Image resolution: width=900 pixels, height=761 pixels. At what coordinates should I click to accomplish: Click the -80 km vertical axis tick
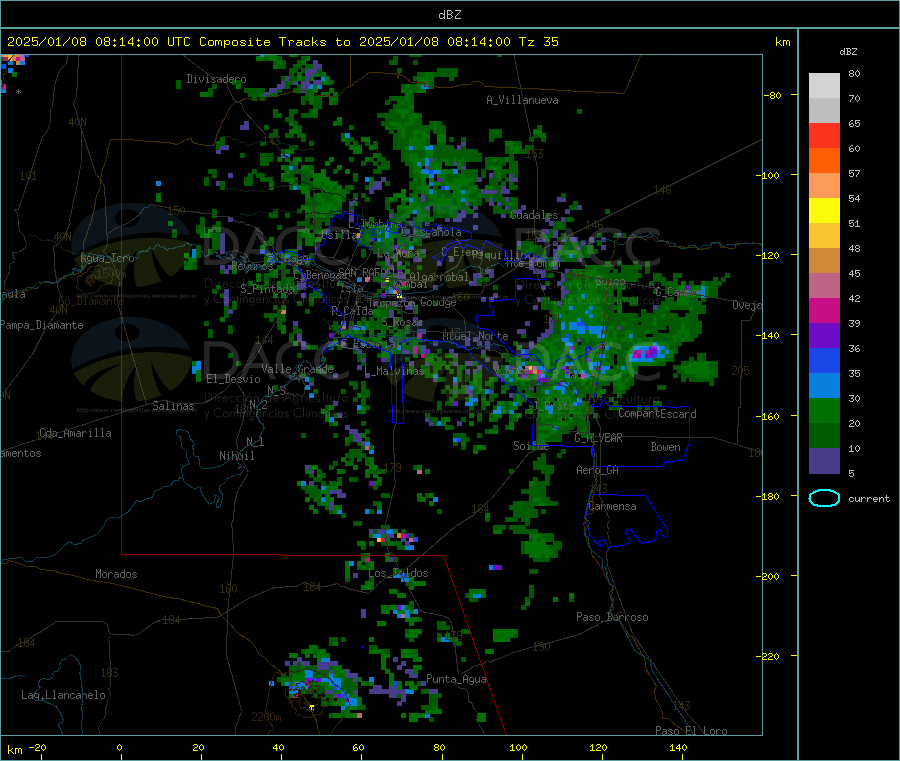point(772,95)
